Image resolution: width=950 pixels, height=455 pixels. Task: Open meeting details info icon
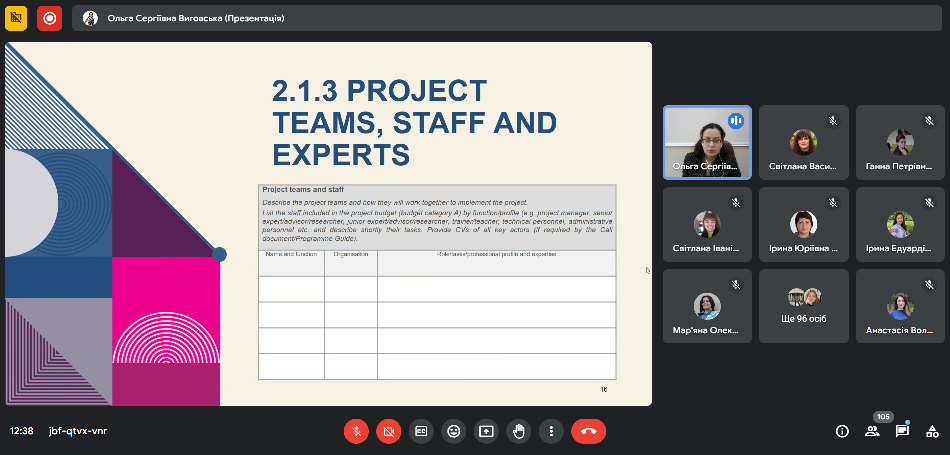(842, 431)
